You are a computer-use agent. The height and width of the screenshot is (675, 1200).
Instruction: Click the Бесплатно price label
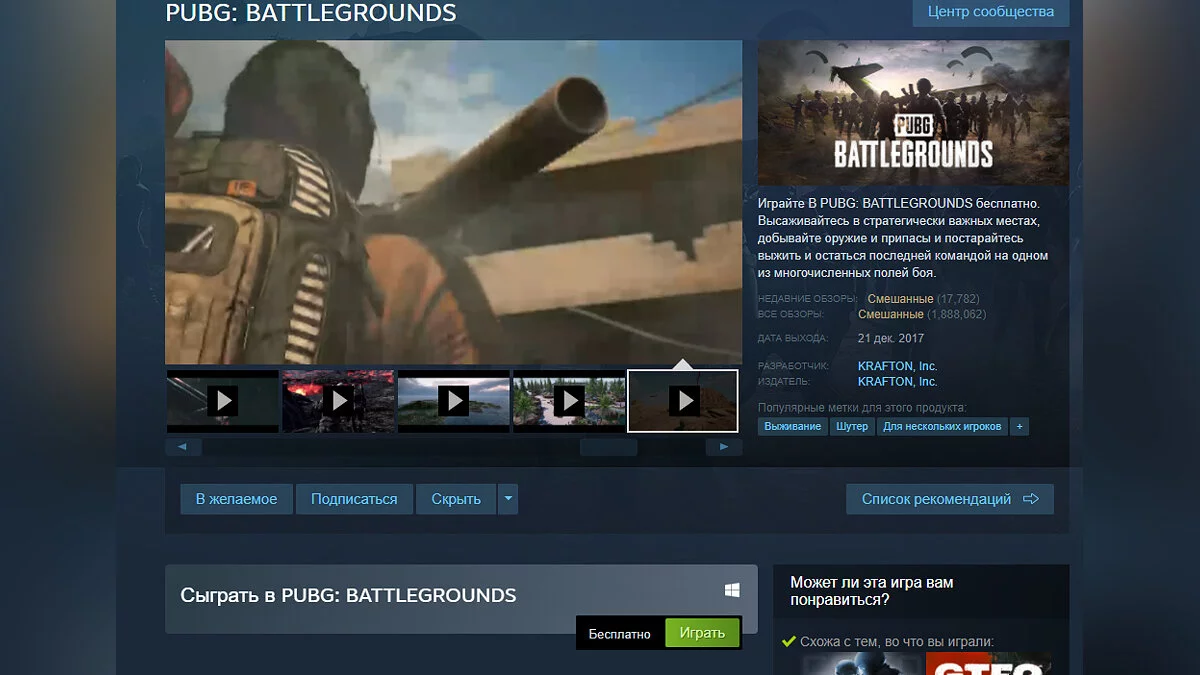(620, 634)
